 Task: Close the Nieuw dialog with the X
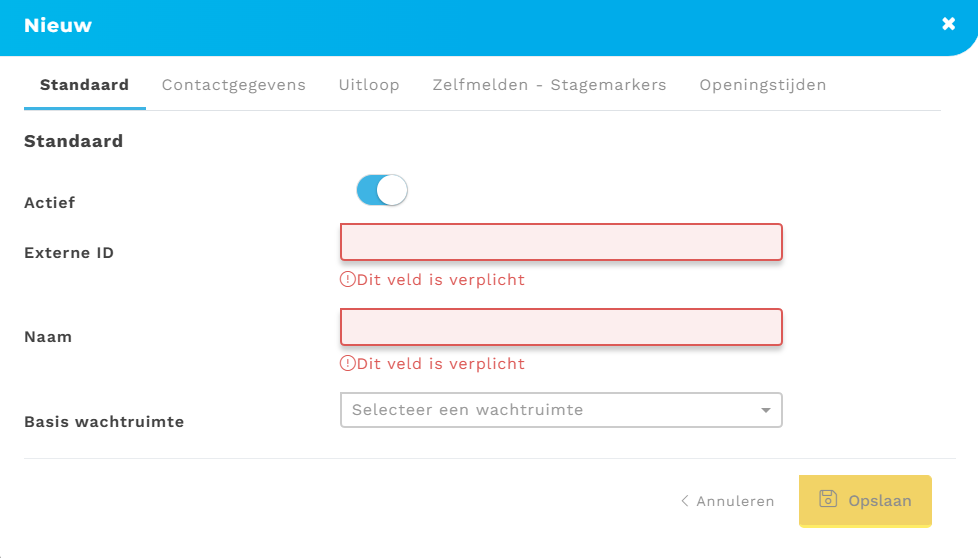948,24
